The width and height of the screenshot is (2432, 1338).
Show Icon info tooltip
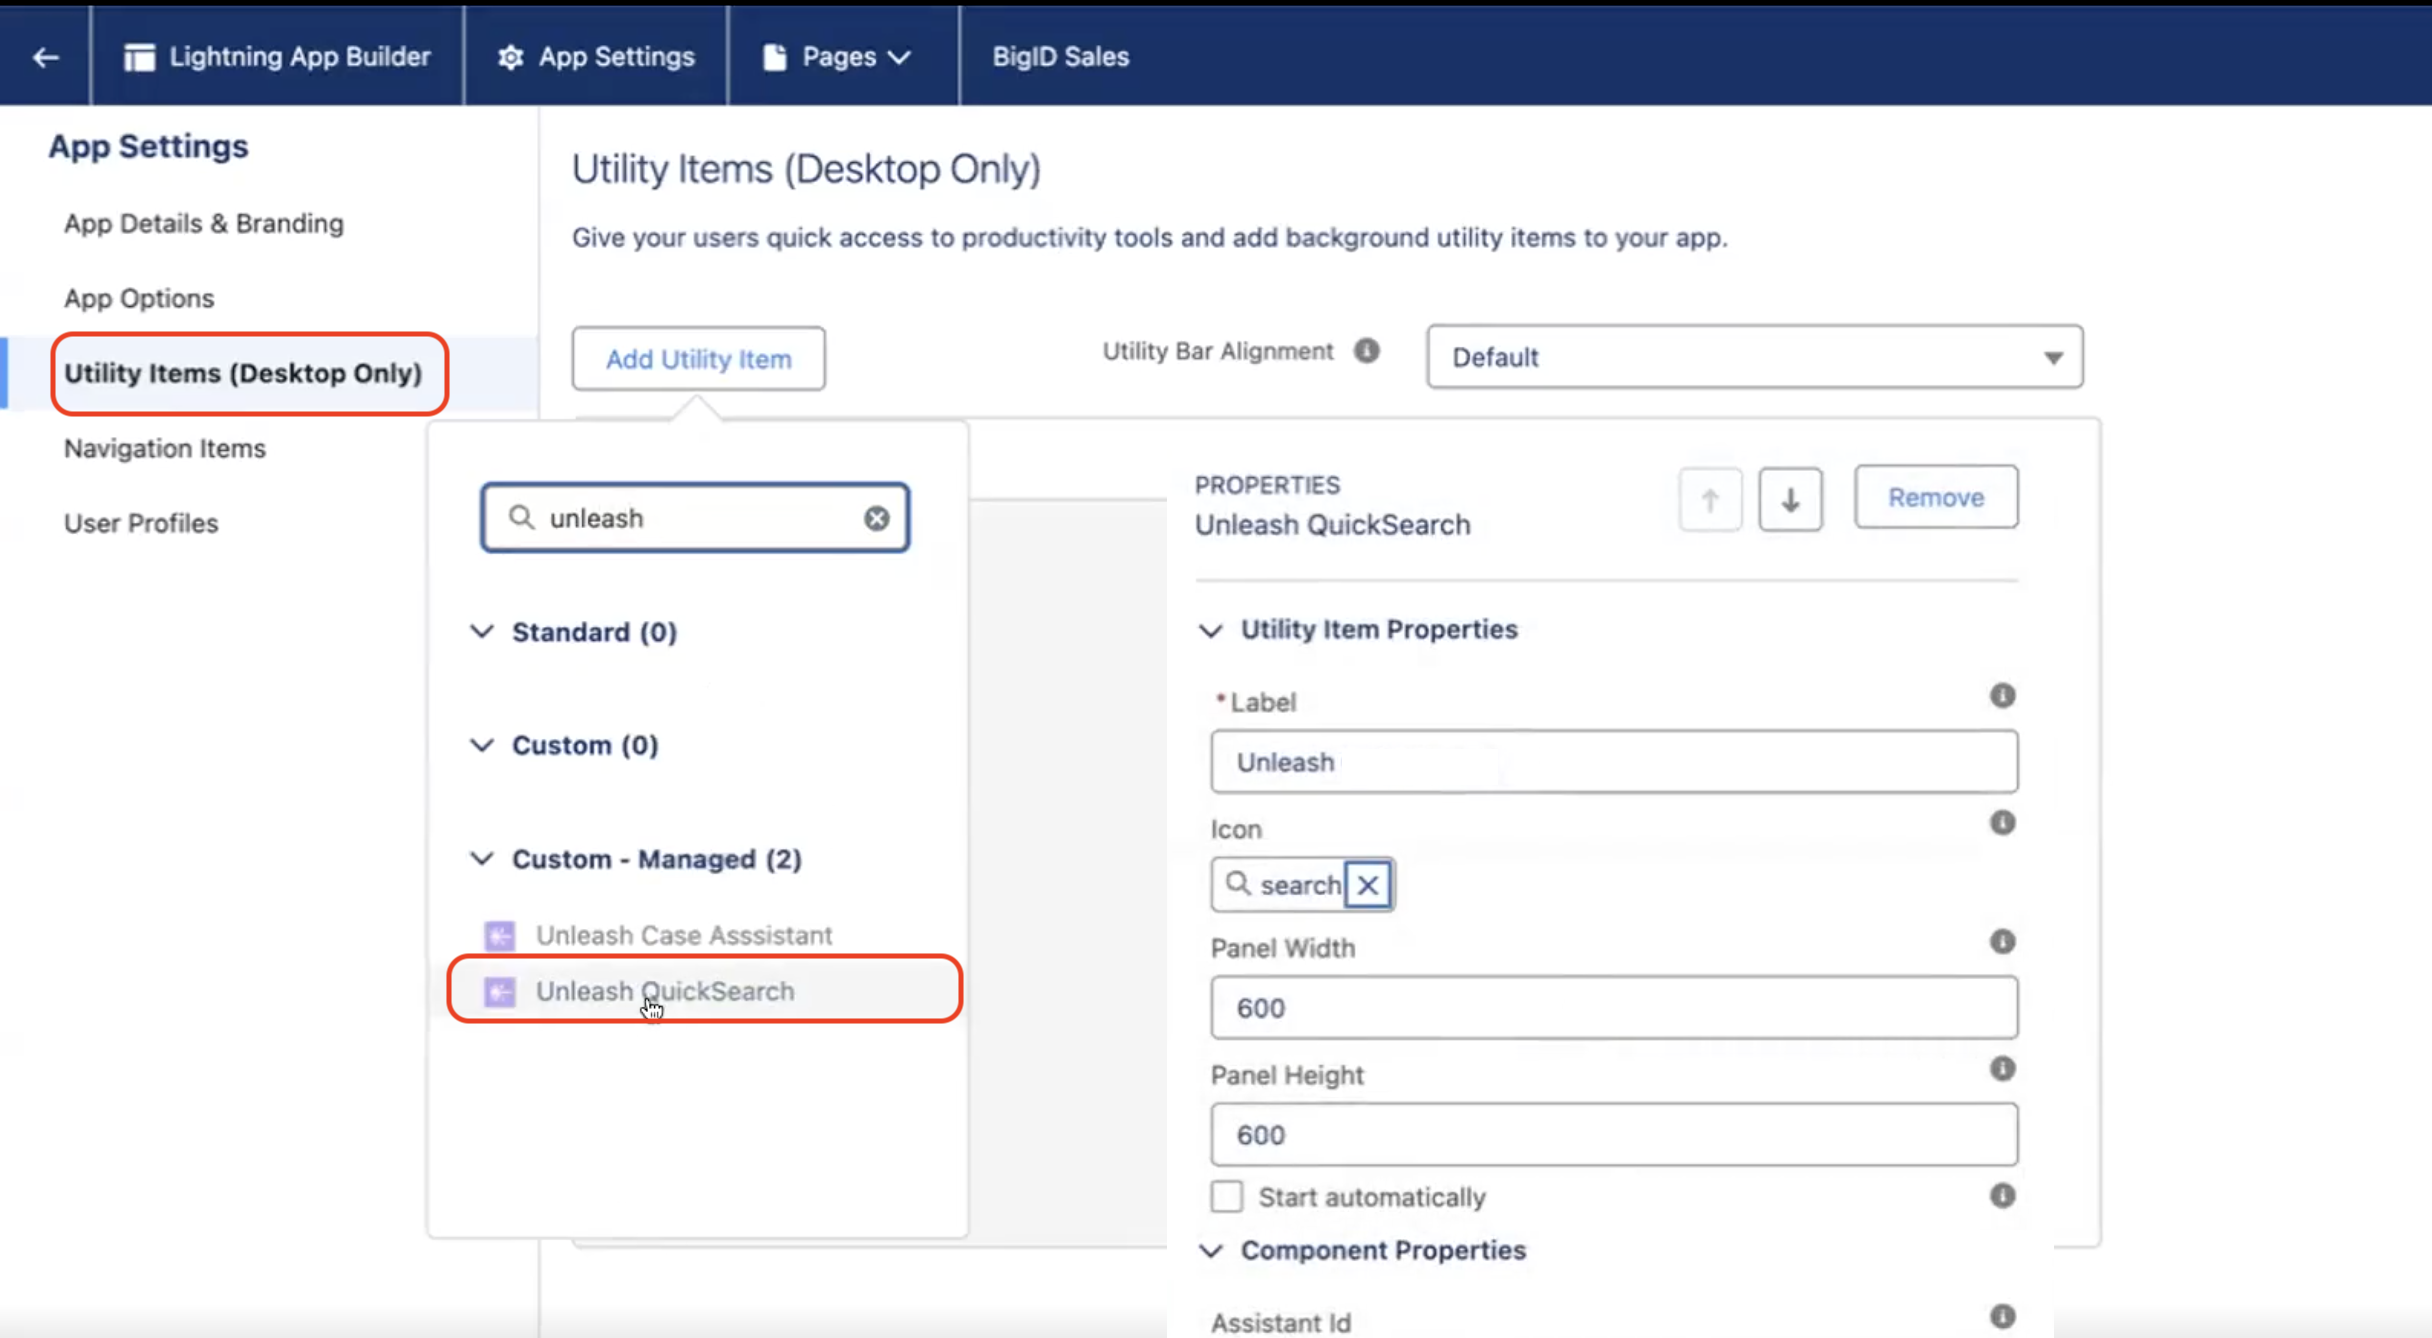[2002, 823]
